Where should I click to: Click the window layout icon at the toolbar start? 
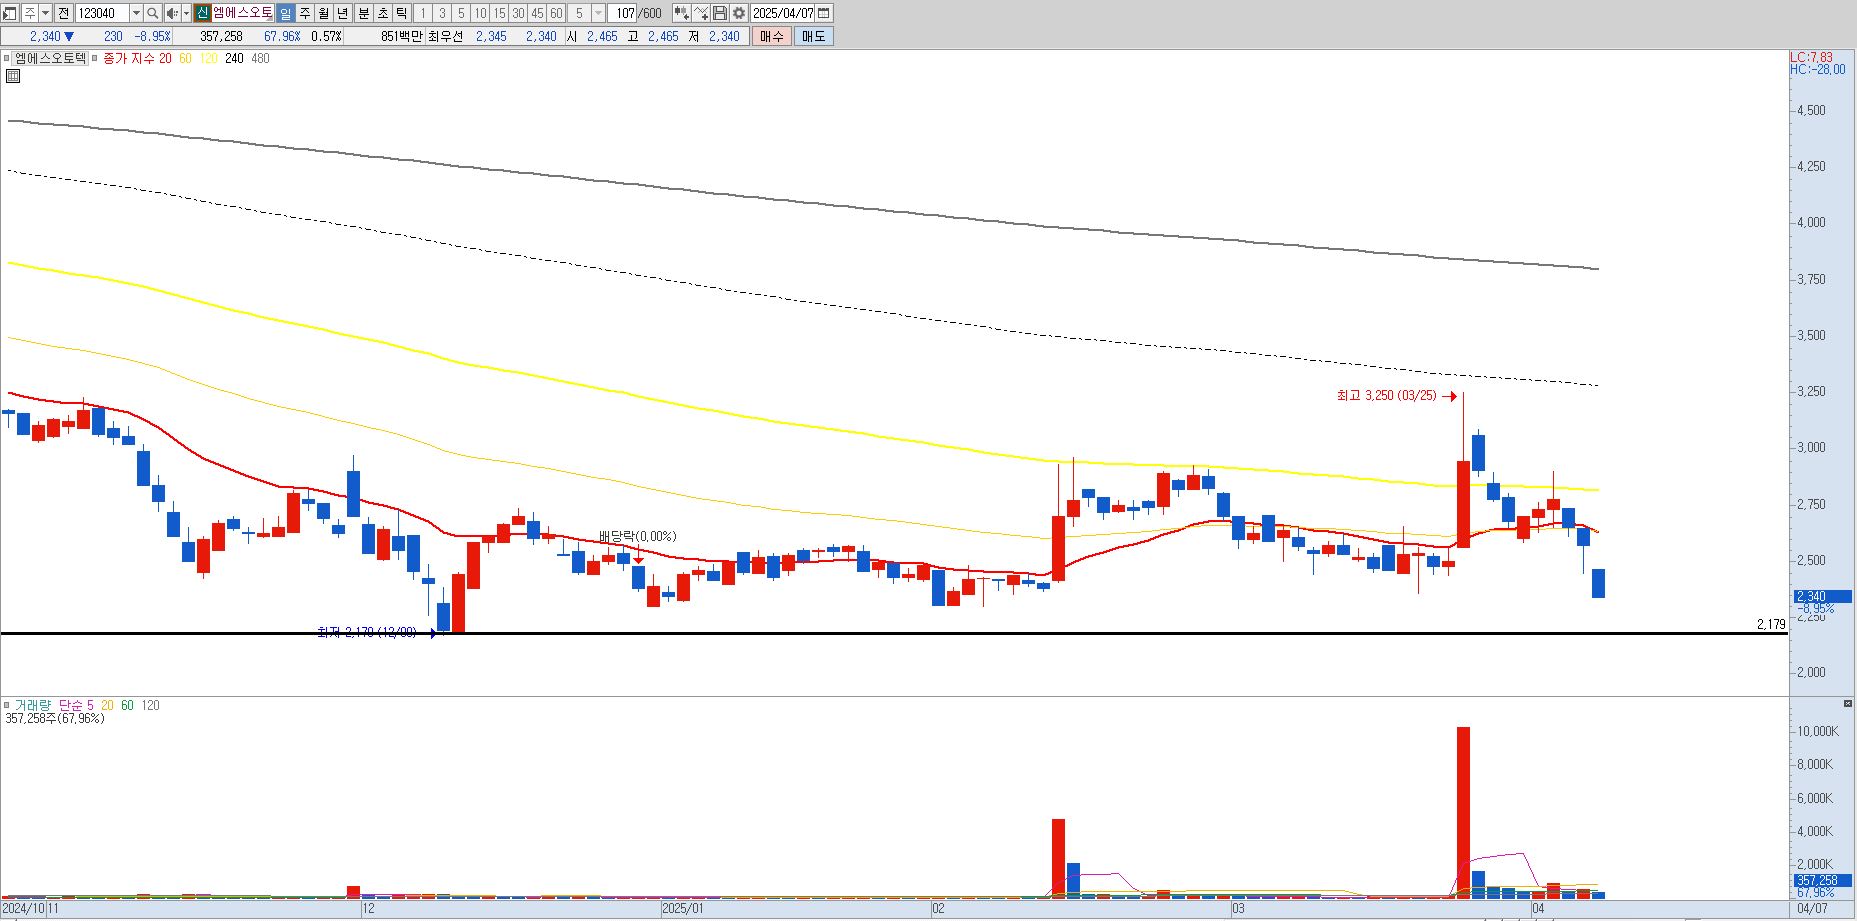9,13
